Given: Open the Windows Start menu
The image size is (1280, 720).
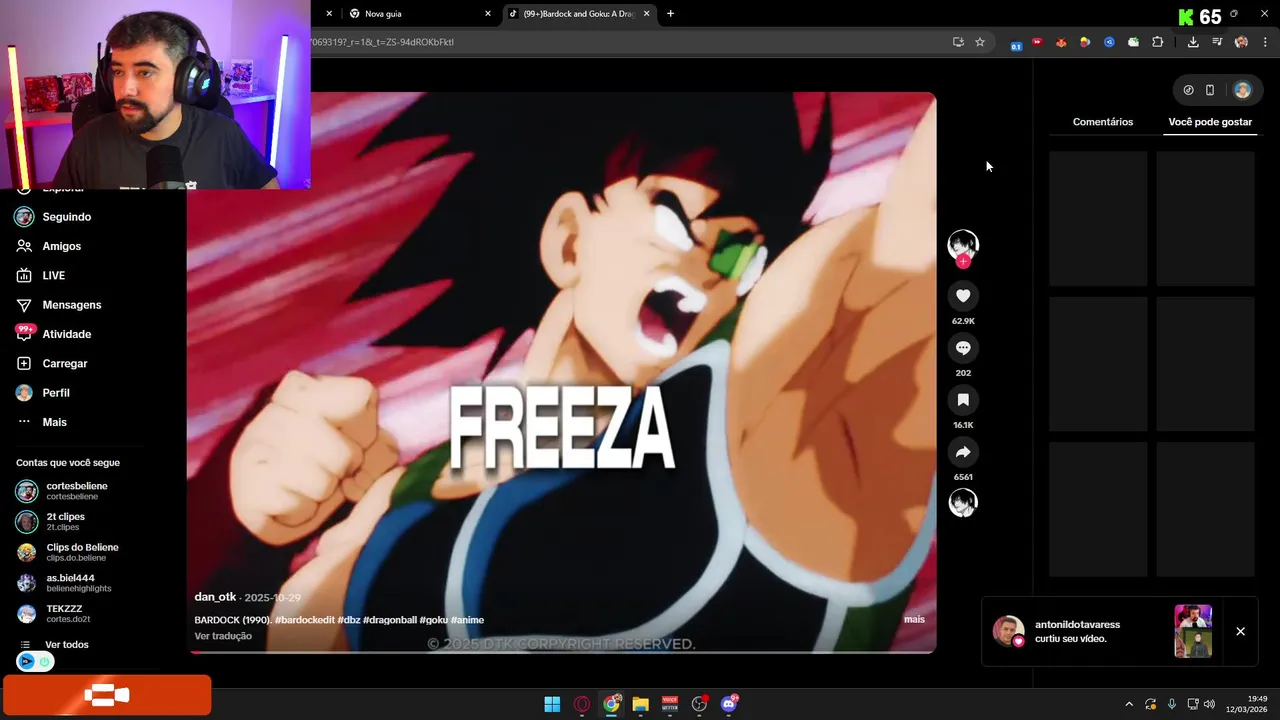Looking at the screenshot, I should [x=552, y=704].
